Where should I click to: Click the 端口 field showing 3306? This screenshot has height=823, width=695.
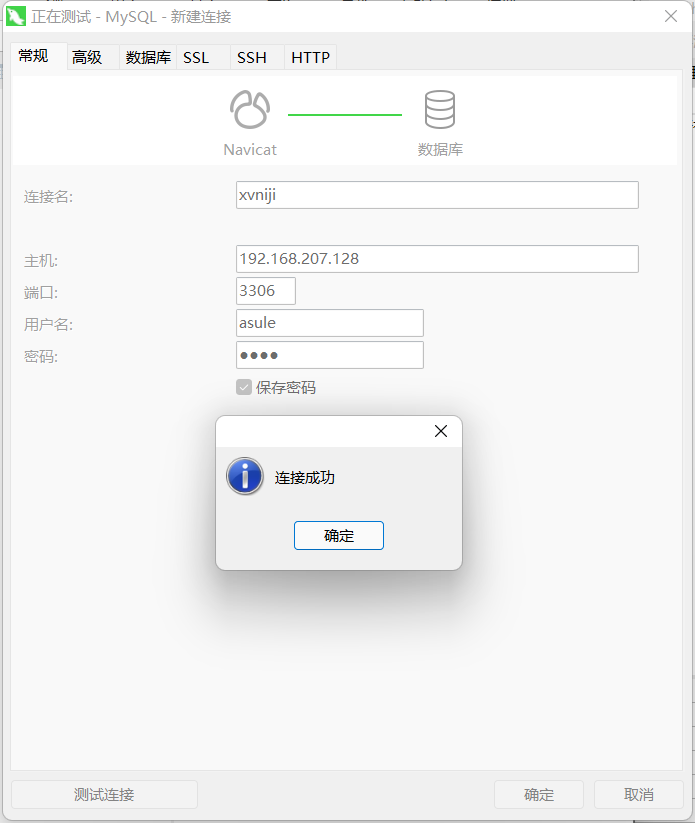click(x=266, y=291)
